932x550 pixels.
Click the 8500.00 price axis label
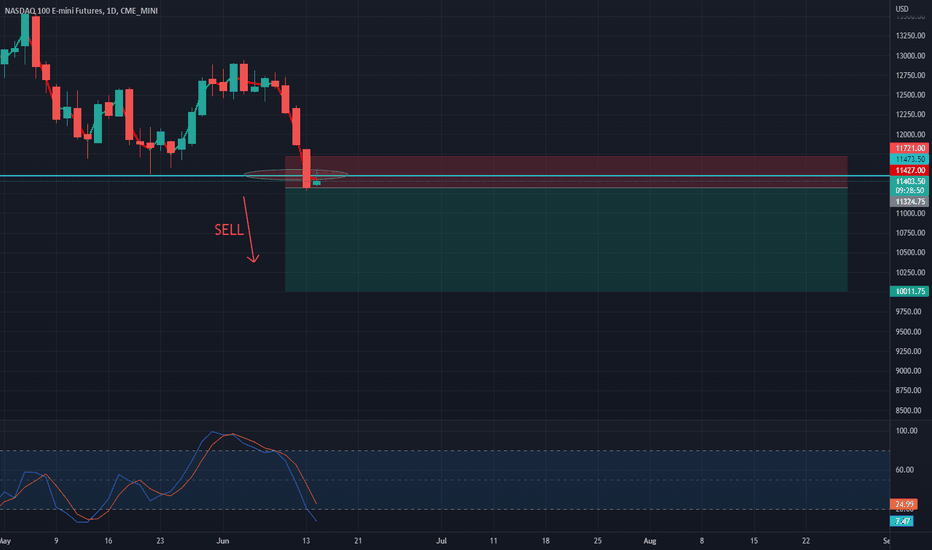tap(910, 410)
